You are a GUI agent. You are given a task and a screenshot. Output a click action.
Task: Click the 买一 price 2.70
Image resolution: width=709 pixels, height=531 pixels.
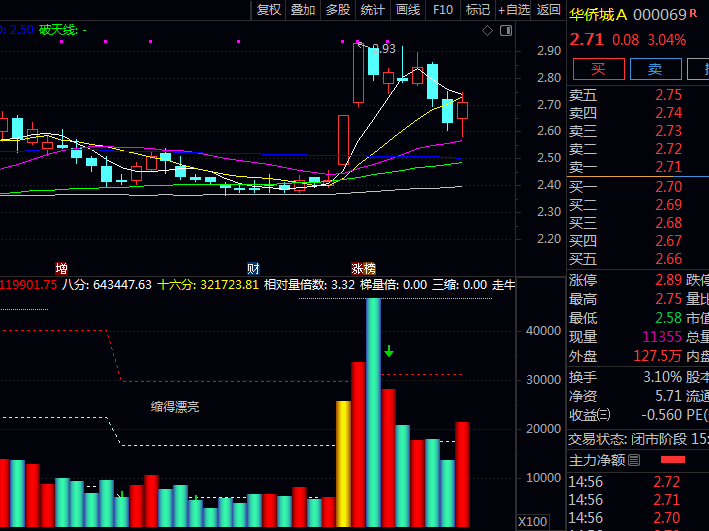(668, 187)
